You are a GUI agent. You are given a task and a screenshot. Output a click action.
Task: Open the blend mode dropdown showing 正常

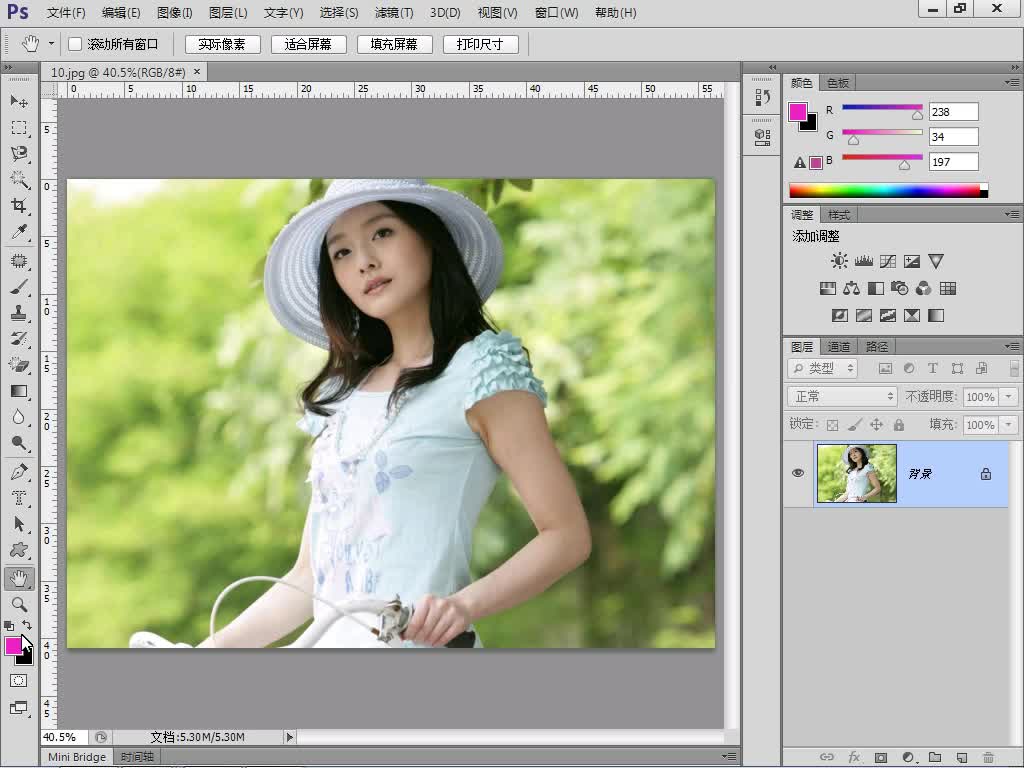(x=842, y=397)
